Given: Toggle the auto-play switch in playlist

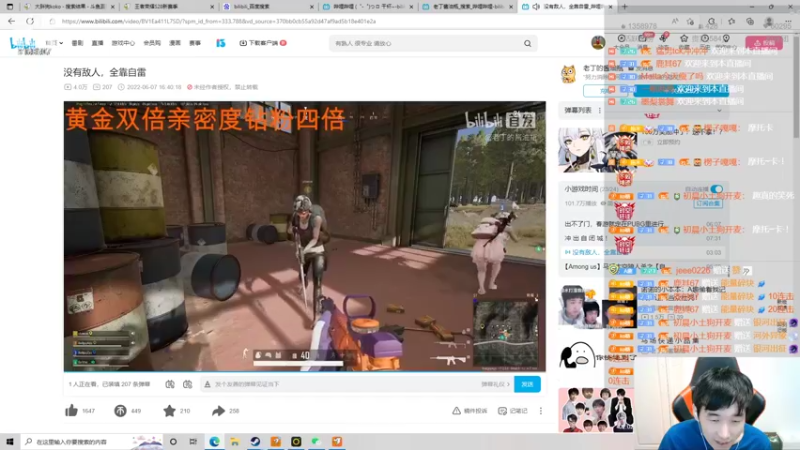Looking at the screenshot, I should point(716,189).
